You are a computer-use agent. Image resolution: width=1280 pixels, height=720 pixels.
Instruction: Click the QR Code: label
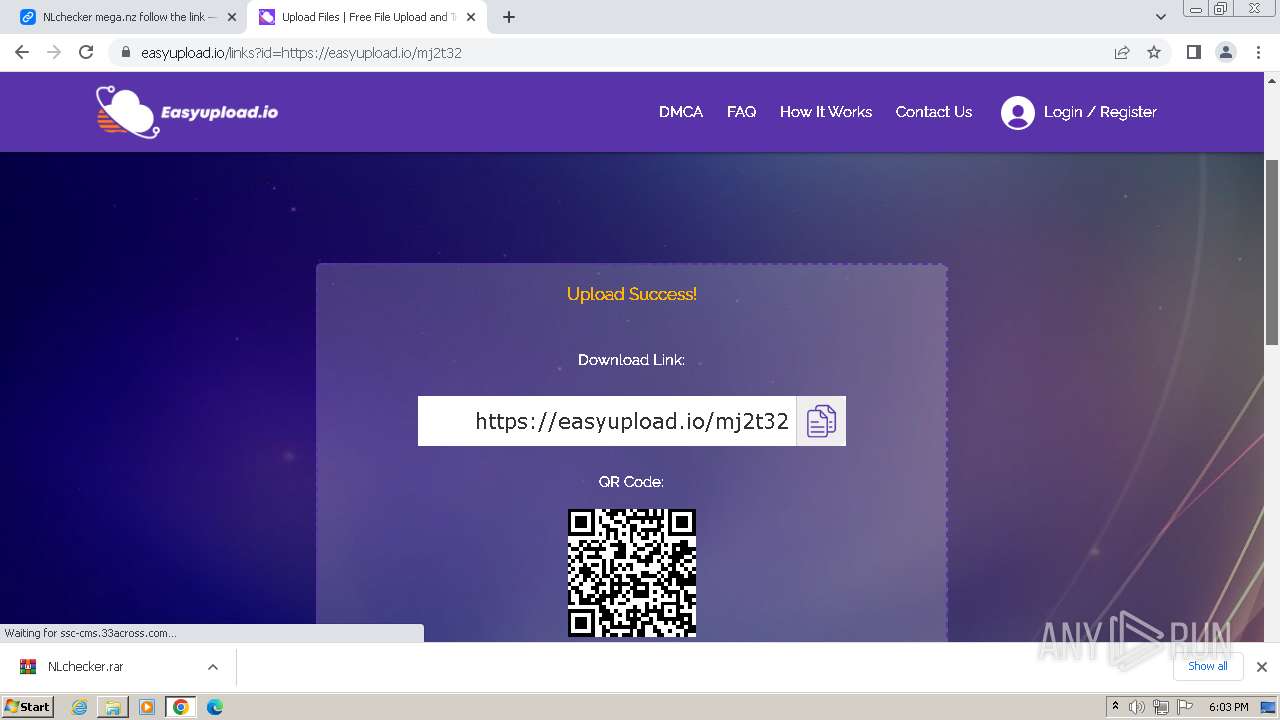(632, 482)
